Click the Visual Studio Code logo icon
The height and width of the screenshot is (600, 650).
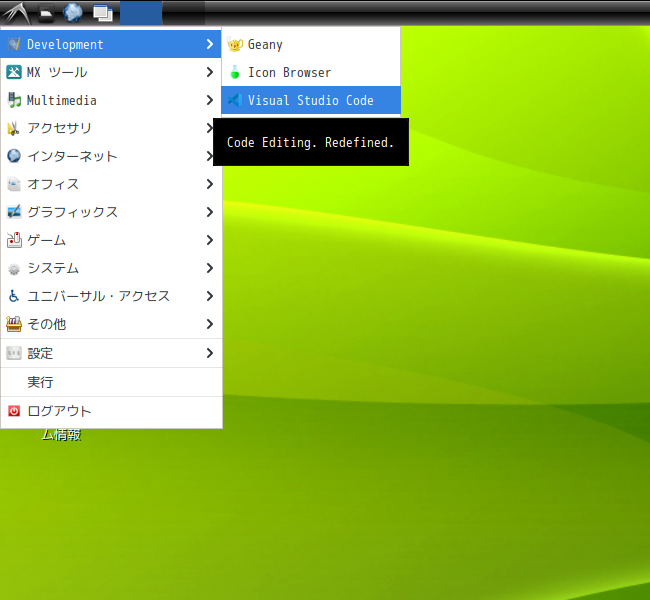click(235, 100)
